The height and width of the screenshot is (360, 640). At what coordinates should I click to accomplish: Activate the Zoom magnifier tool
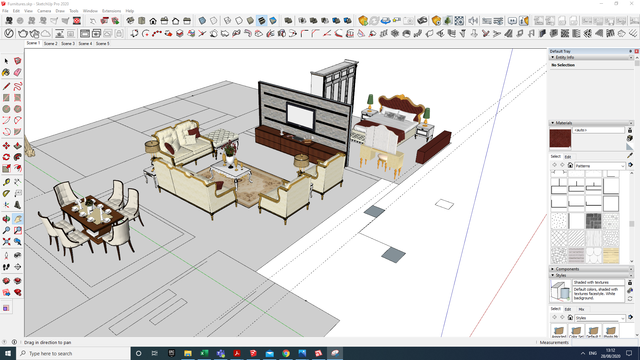point(6,231)
